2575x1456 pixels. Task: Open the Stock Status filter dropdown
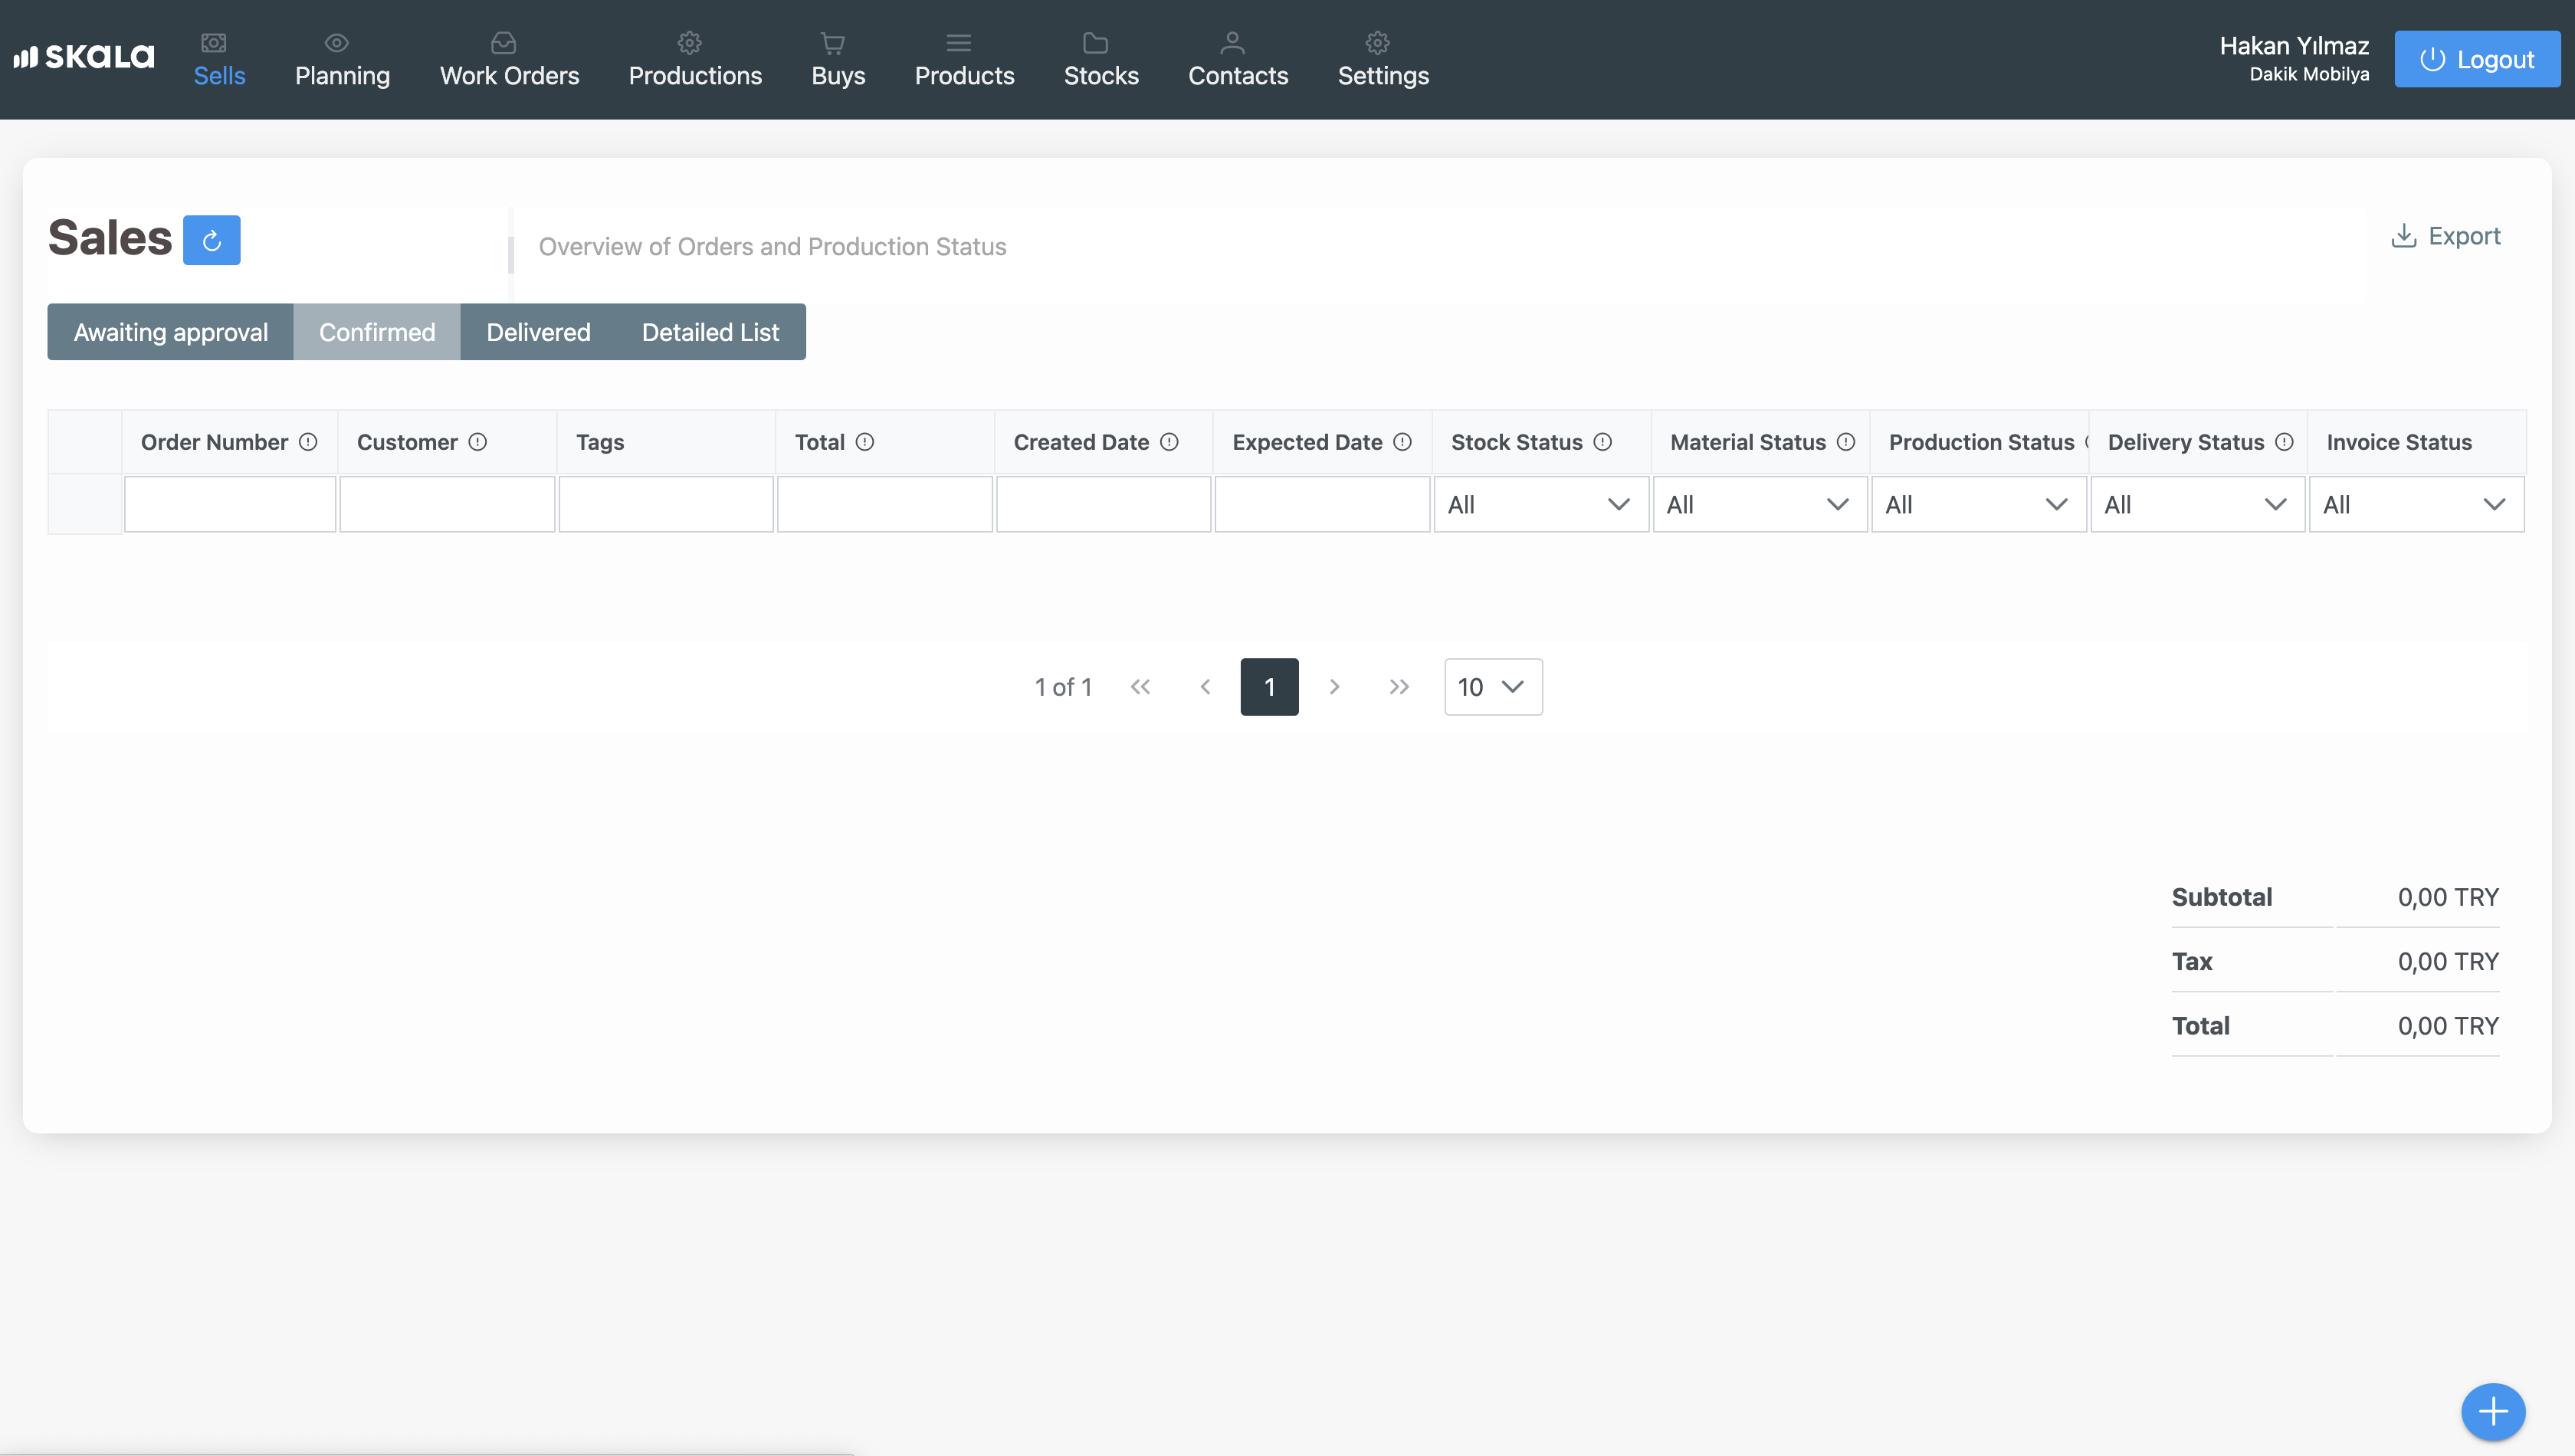tap(1540, 504)
